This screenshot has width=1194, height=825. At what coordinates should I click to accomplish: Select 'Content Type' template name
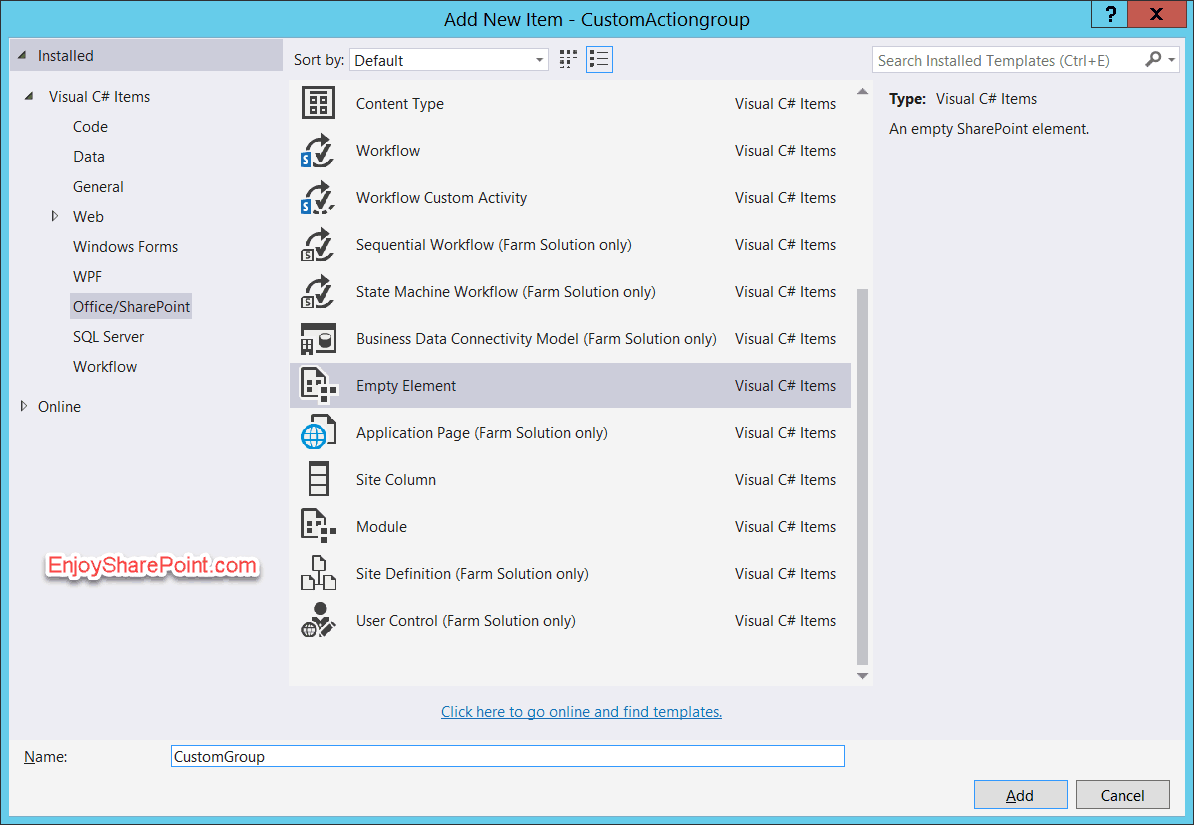pos(400,104)
